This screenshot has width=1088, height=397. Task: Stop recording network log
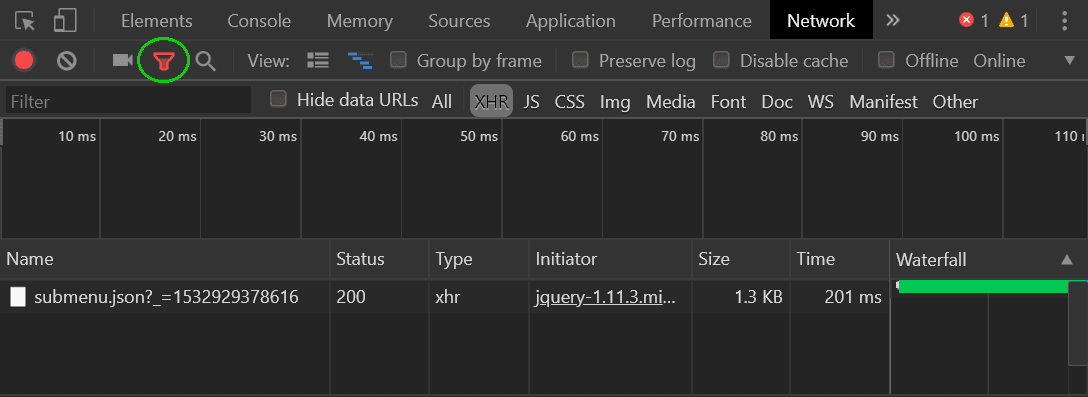(24, 61)
